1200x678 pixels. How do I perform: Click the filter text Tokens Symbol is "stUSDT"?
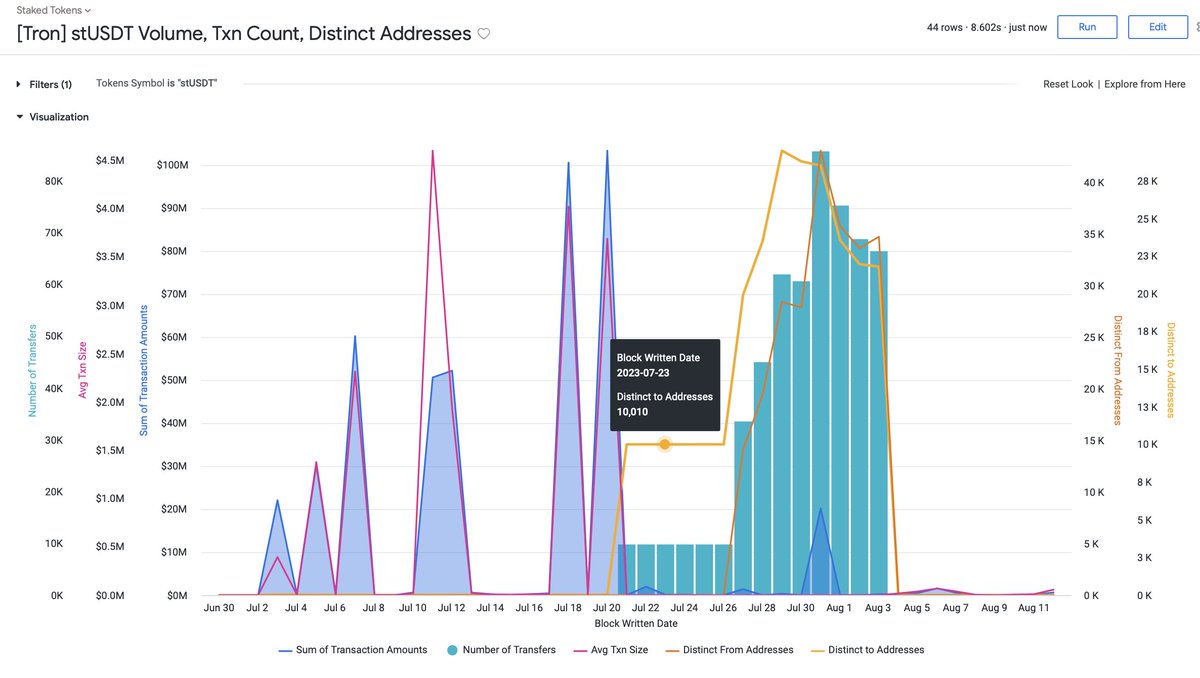(156, 83)
